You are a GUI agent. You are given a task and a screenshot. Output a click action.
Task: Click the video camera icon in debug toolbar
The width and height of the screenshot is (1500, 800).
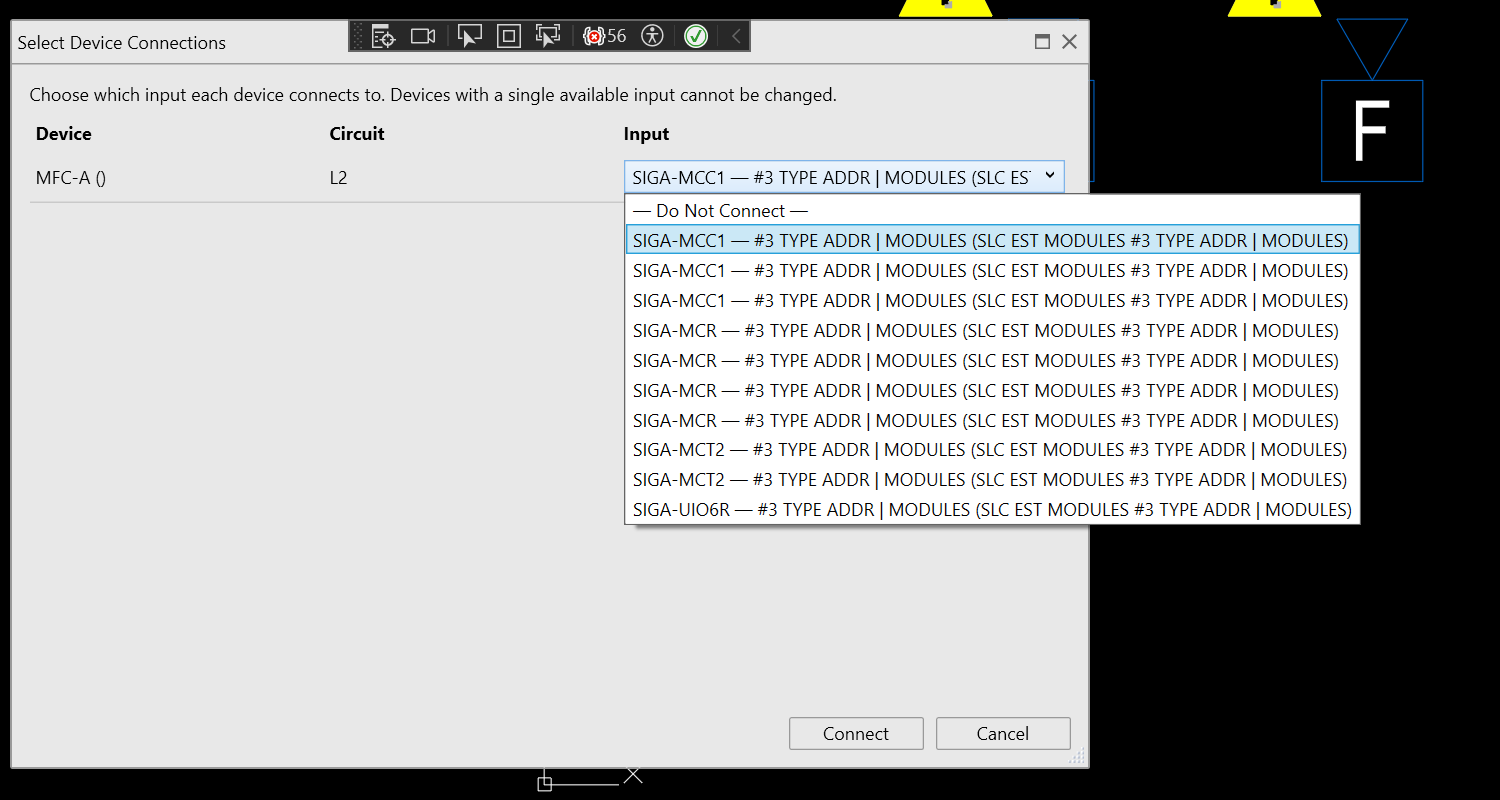tap(423, 36)
